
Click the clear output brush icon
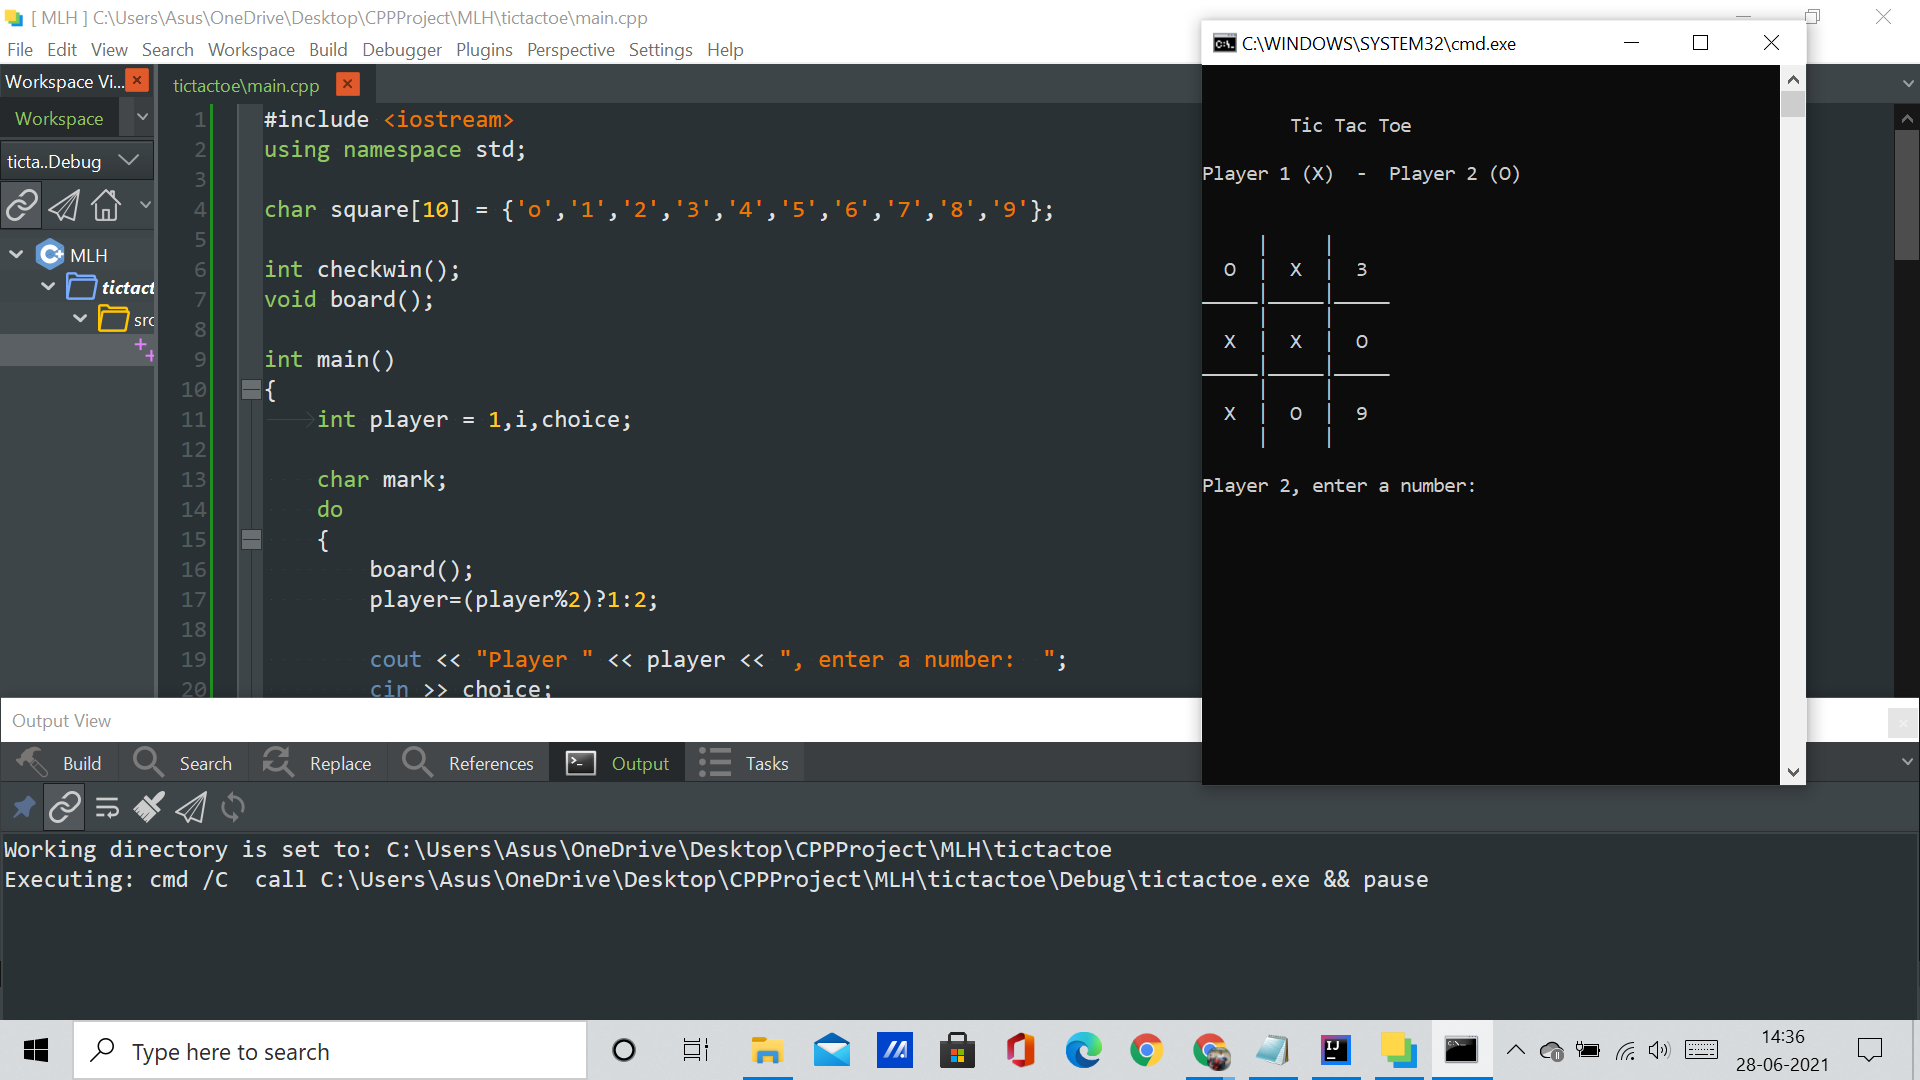point(149,807)
